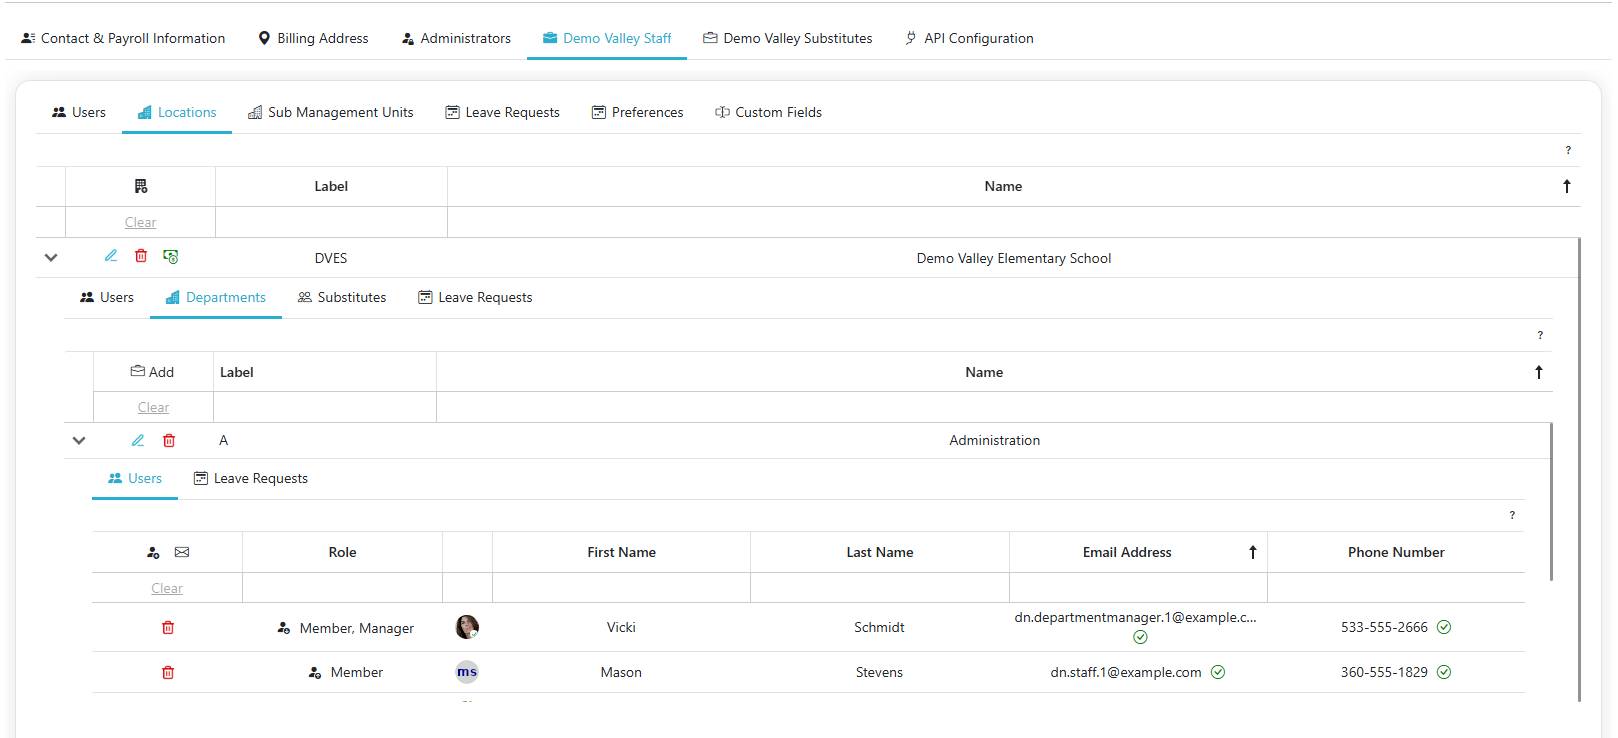Click Vicki Schmidt's profile photo

point(467,627)
